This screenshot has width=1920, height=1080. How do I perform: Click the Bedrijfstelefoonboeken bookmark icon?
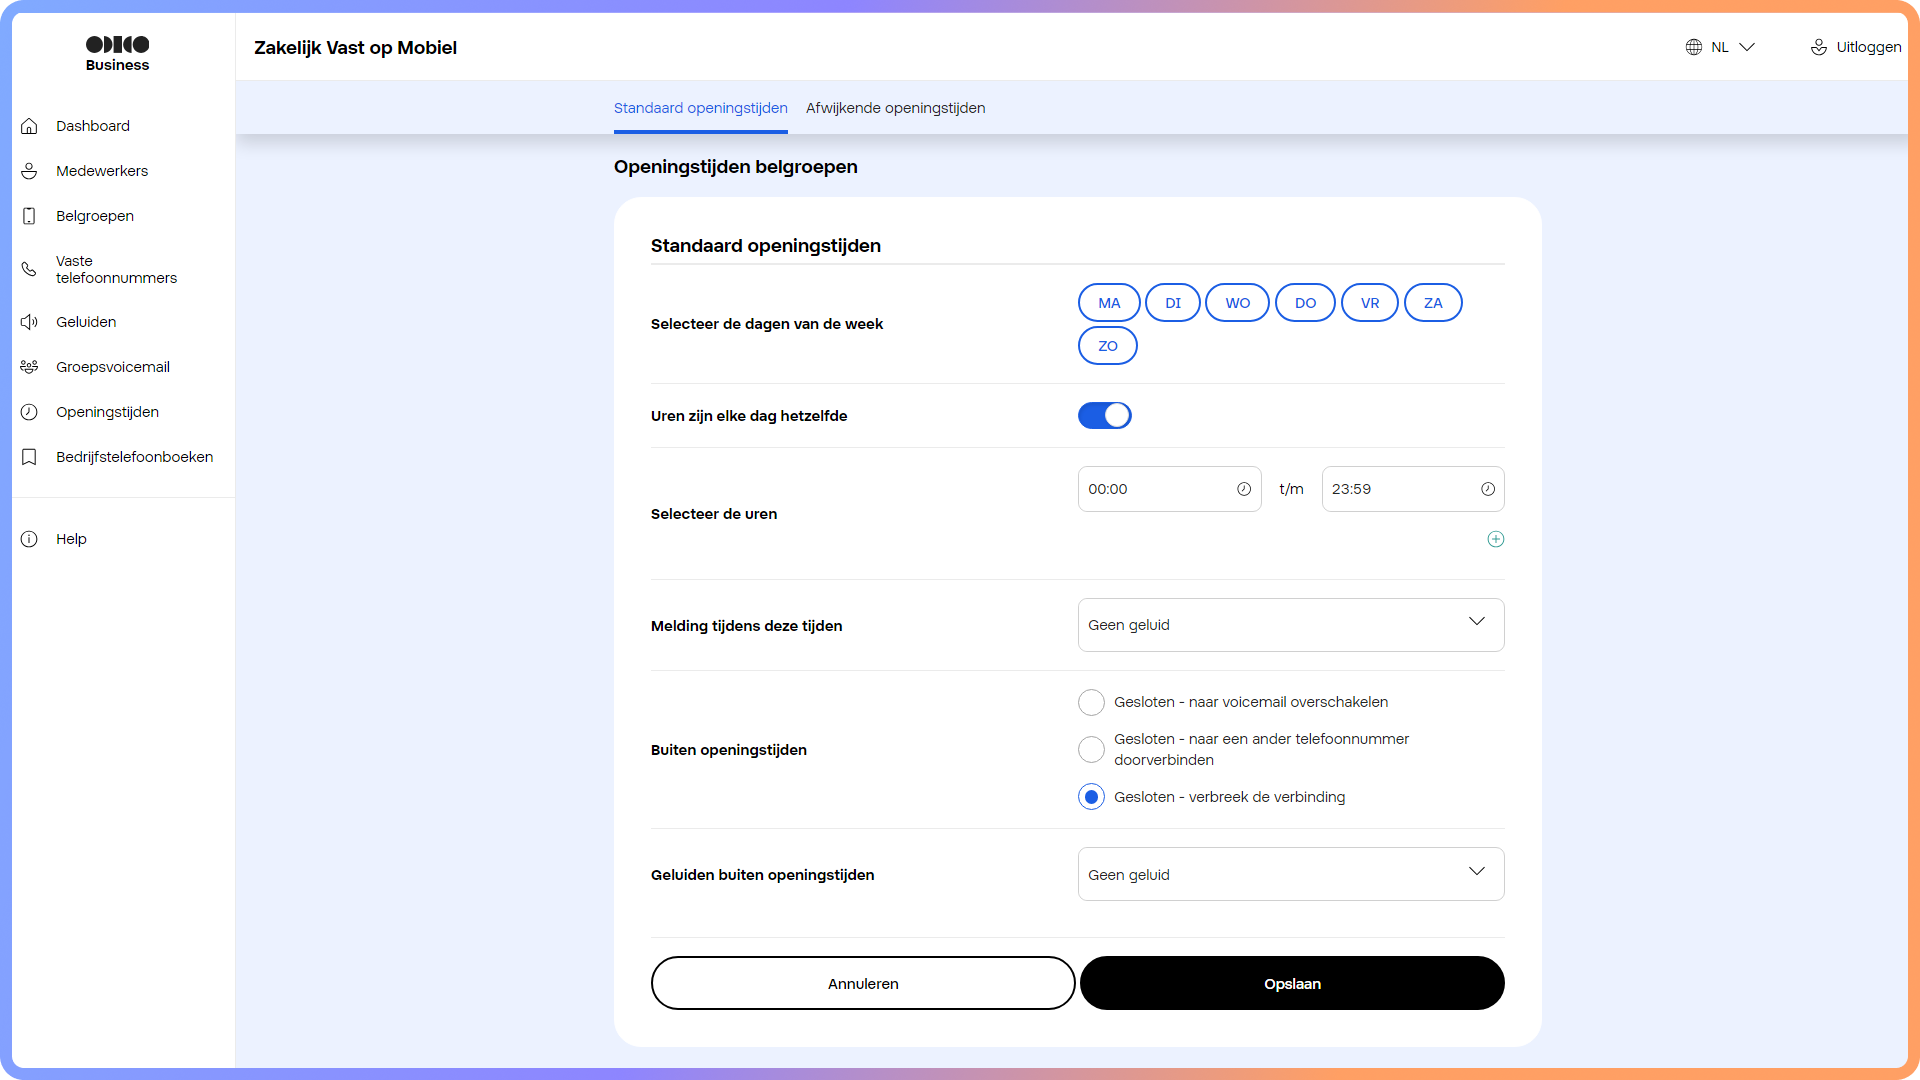point(29,457)
